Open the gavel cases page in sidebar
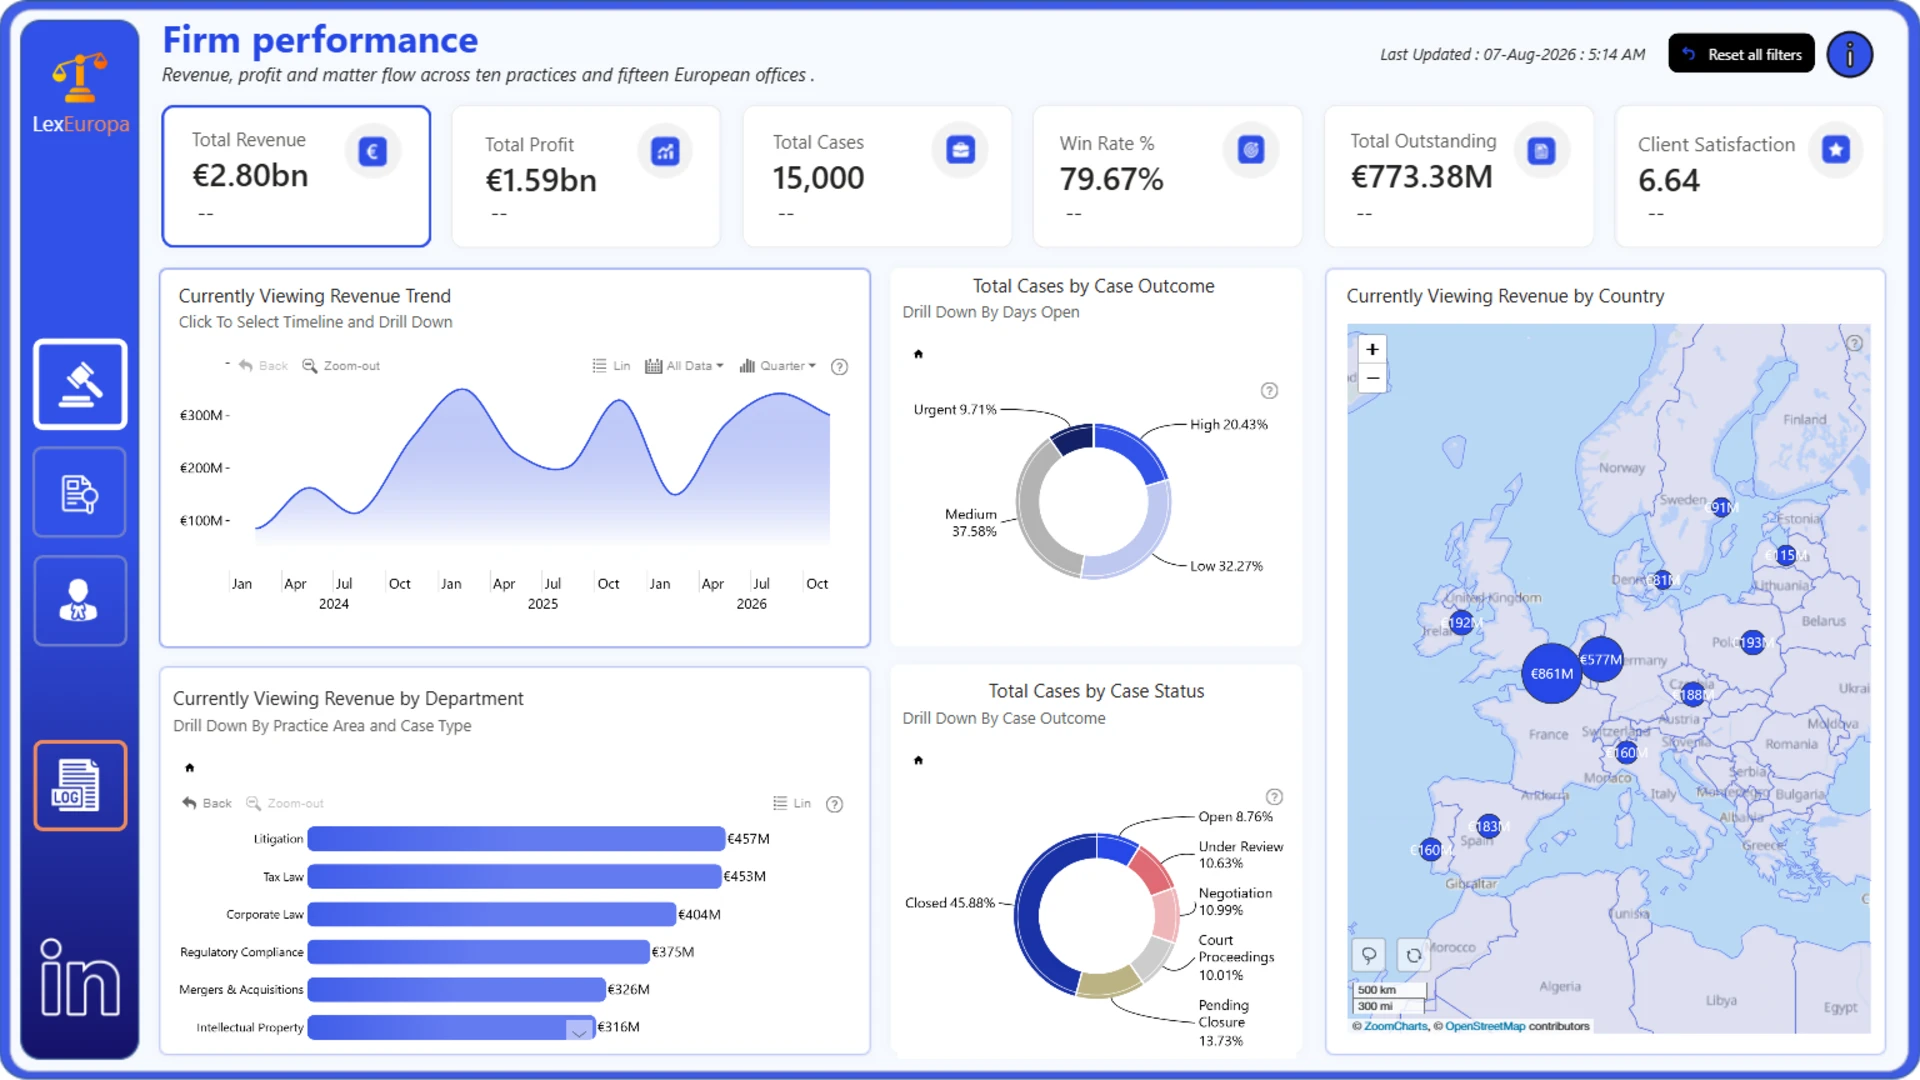This screenshot has width=1920, height=1080. tap(80, 384)
